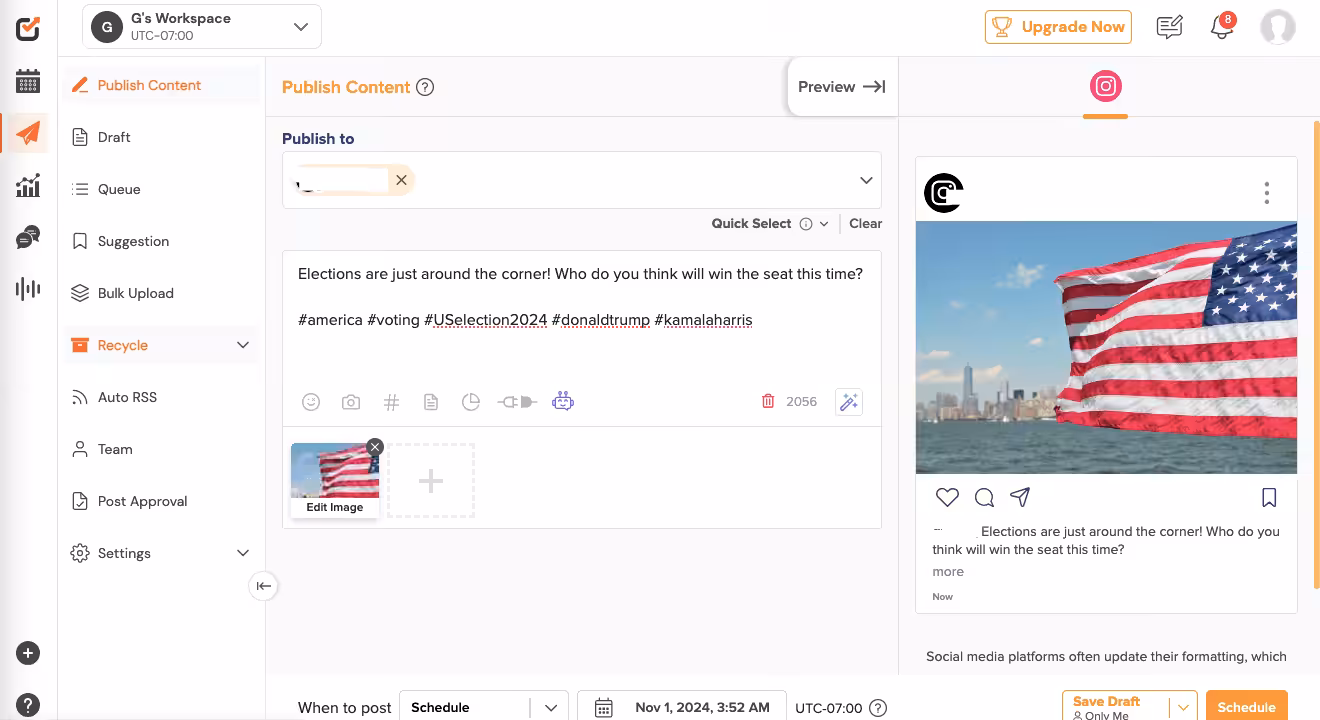1320x720 pixels.
Task: Click the magic wand AI icon
Action: (849, 402)
